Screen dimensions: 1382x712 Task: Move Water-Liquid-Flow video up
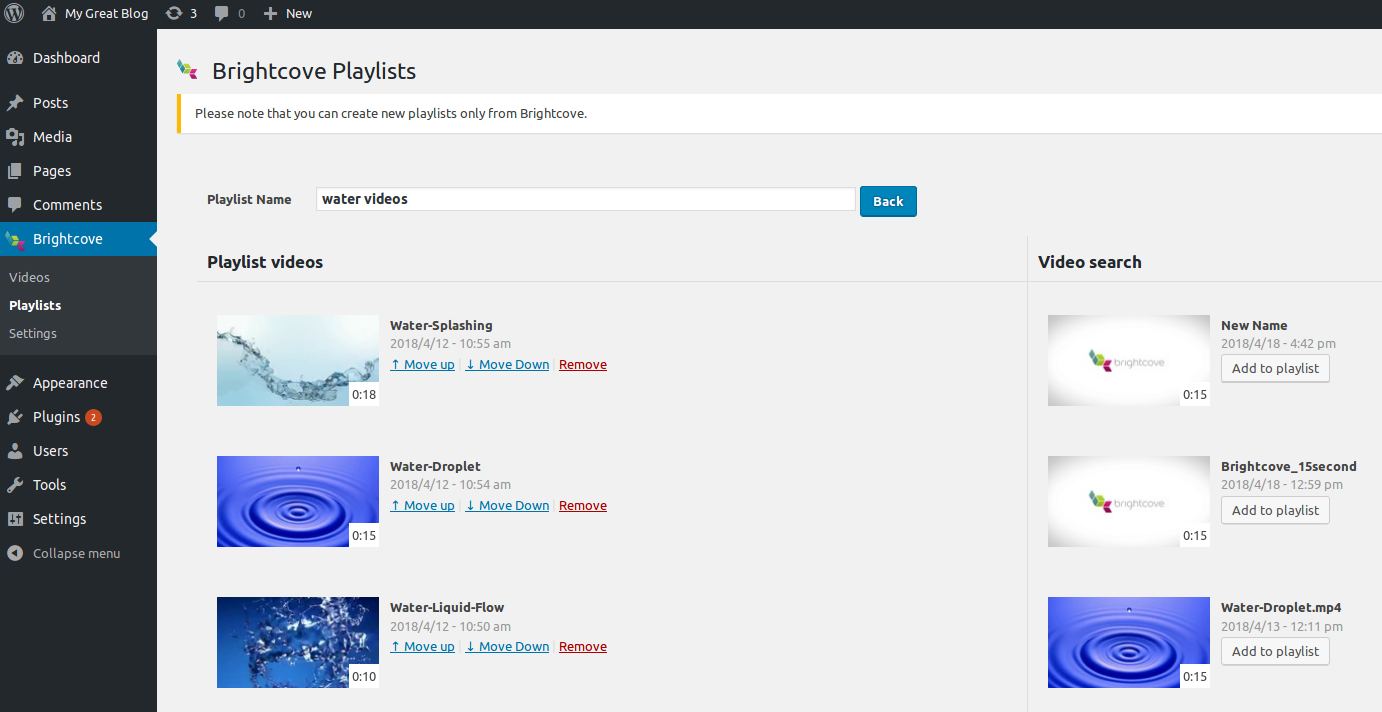point(422,647)
